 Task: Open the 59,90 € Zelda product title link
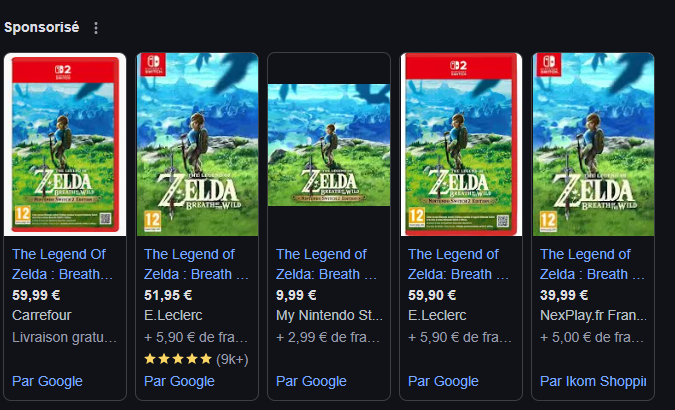[x=459, y=264]
